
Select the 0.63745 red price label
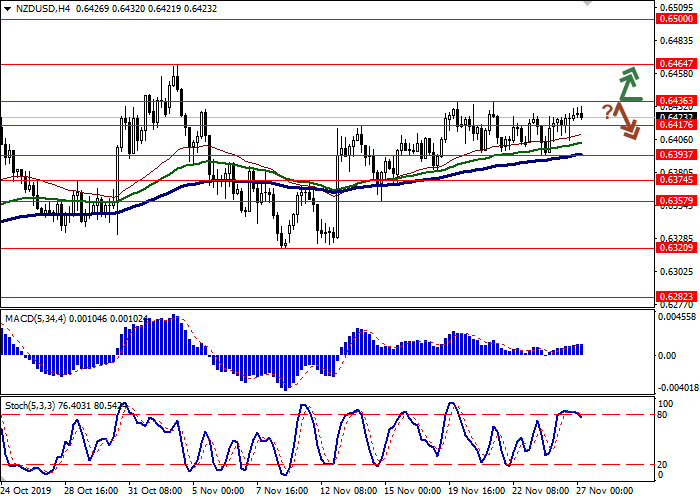(675, 181)
